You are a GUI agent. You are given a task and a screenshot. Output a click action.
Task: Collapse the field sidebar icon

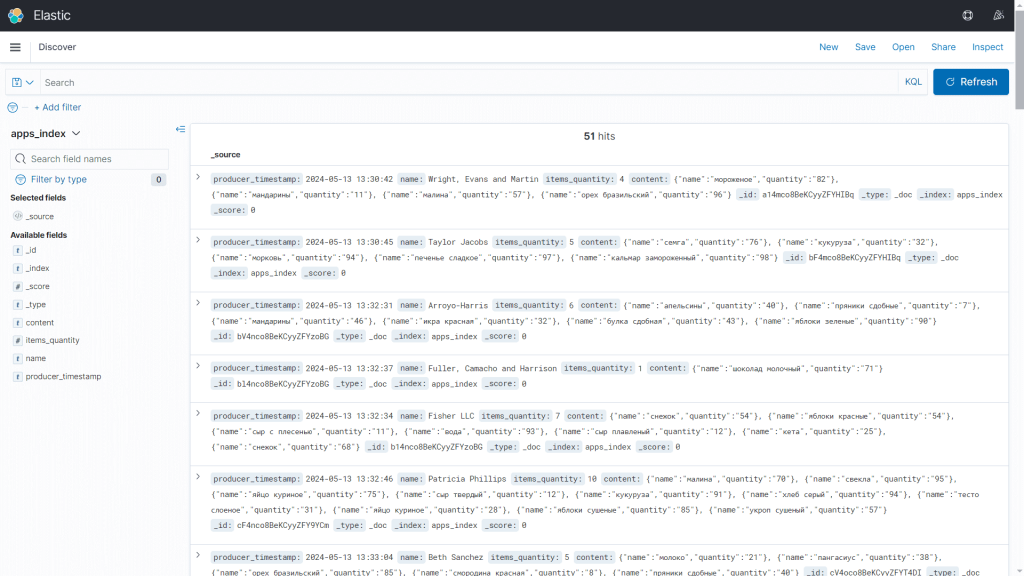(x=180, y=129)
